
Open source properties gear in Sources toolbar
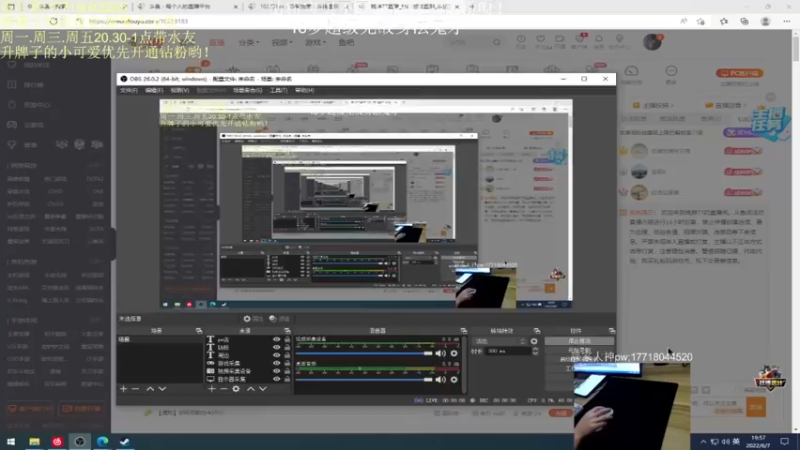236,389
